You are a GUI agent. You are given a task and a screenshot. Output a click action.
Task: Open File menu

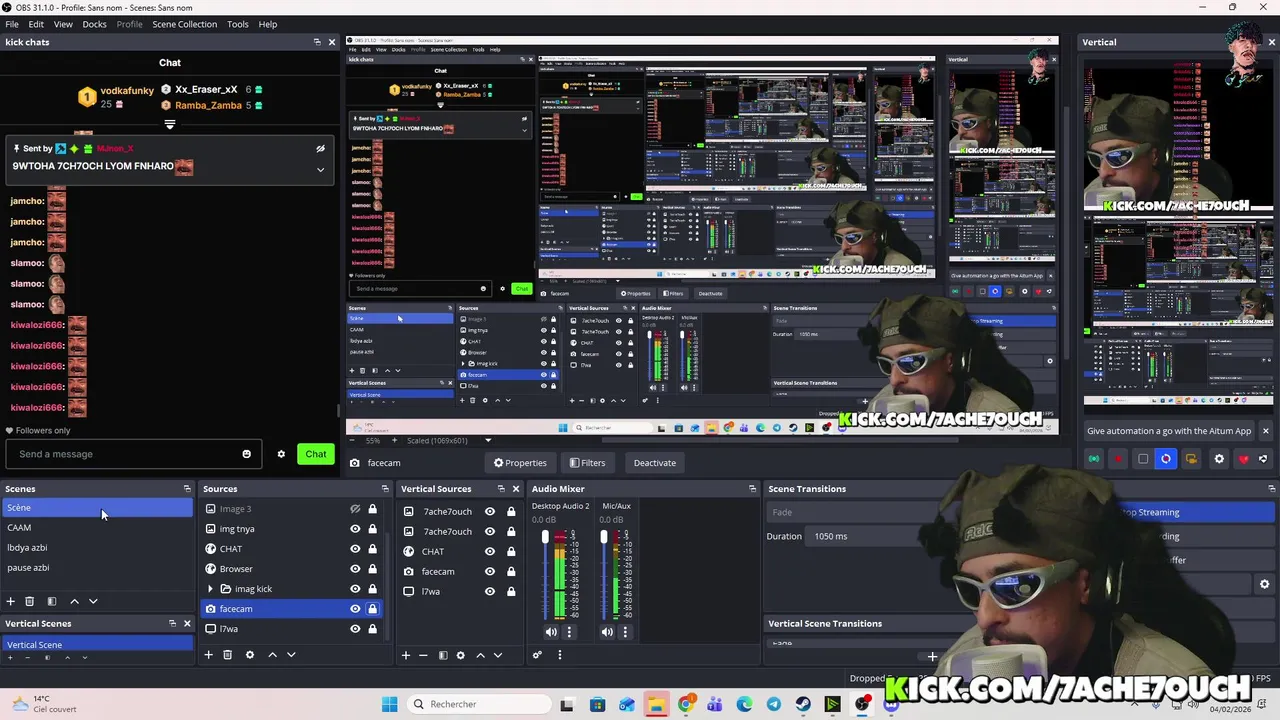pos(12,24)
